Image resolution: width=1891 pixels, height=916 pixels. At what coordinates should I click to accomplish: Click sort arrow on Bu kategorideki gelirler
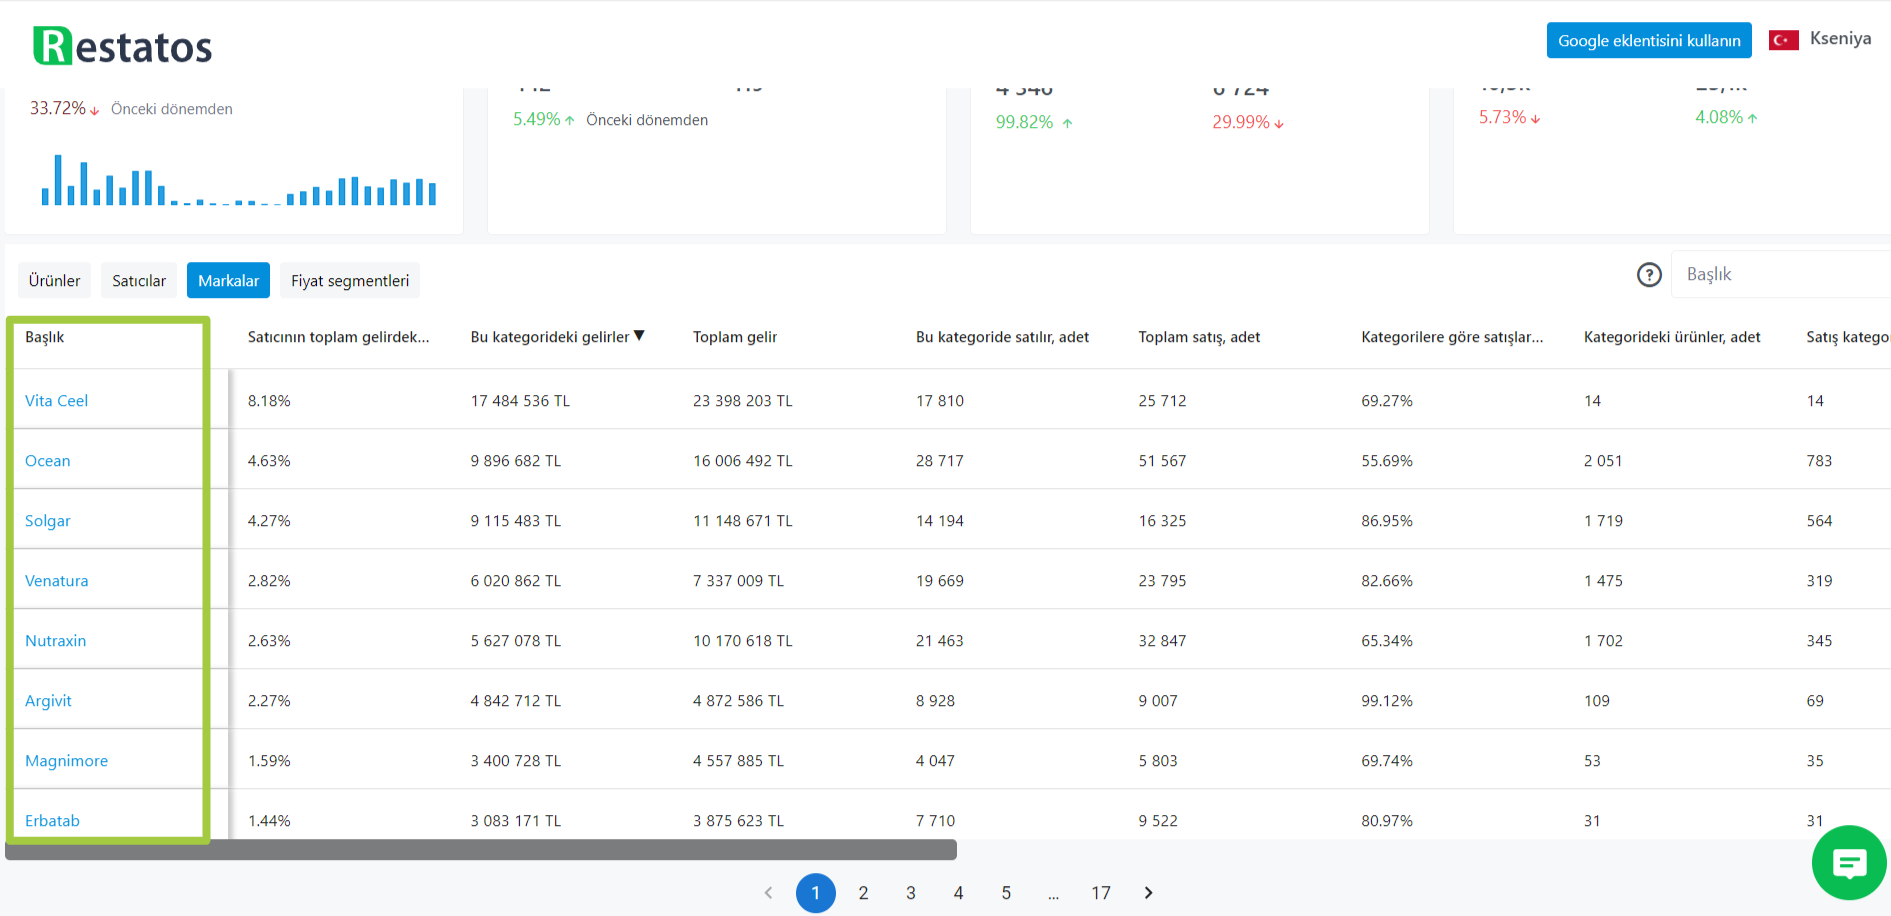(639, 336)
